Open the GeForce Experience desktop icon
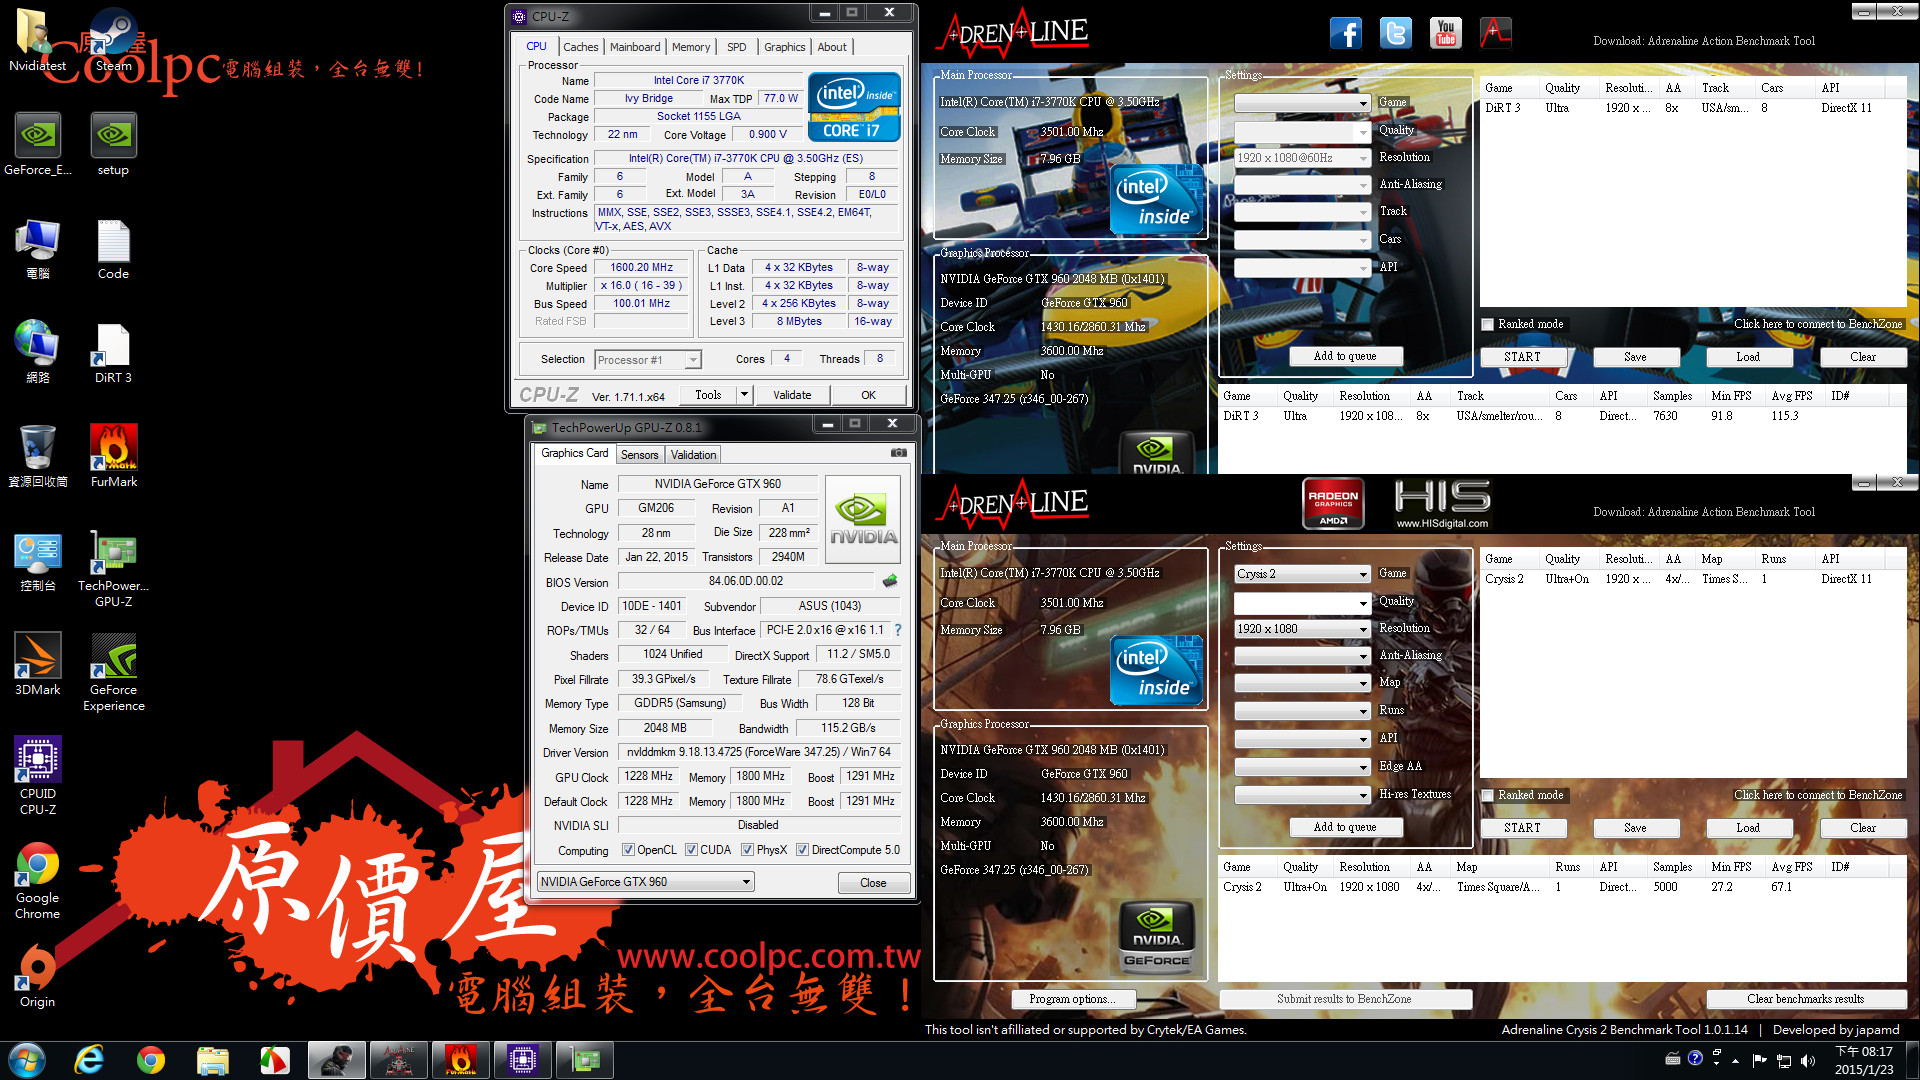Screen dimensions: 1920x1080 (114, 672)
